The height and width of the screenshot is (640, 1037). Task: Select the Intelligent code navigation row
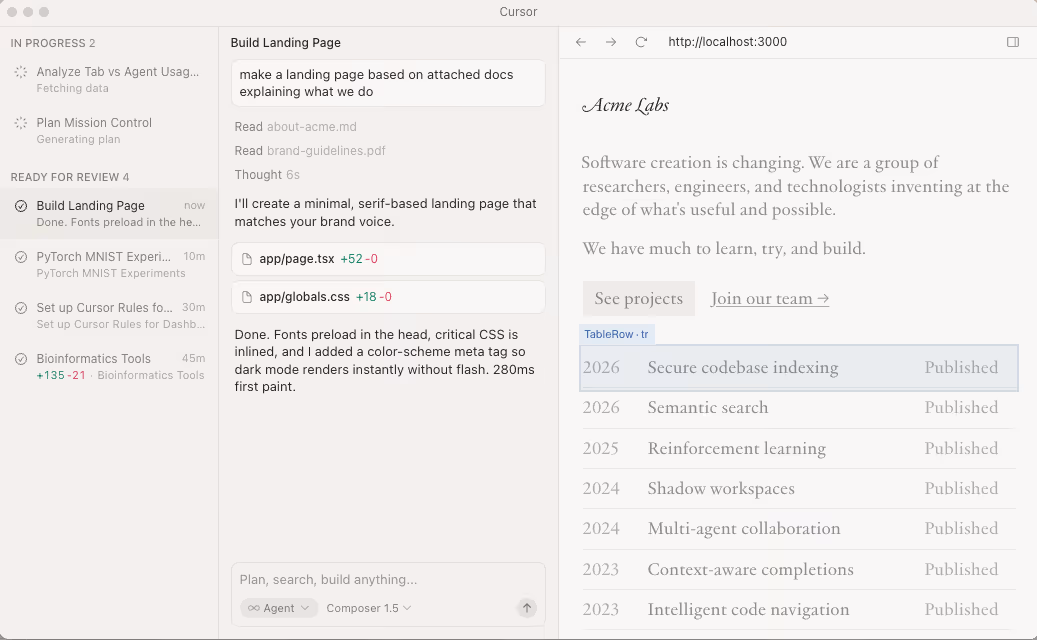click(799, 610)
